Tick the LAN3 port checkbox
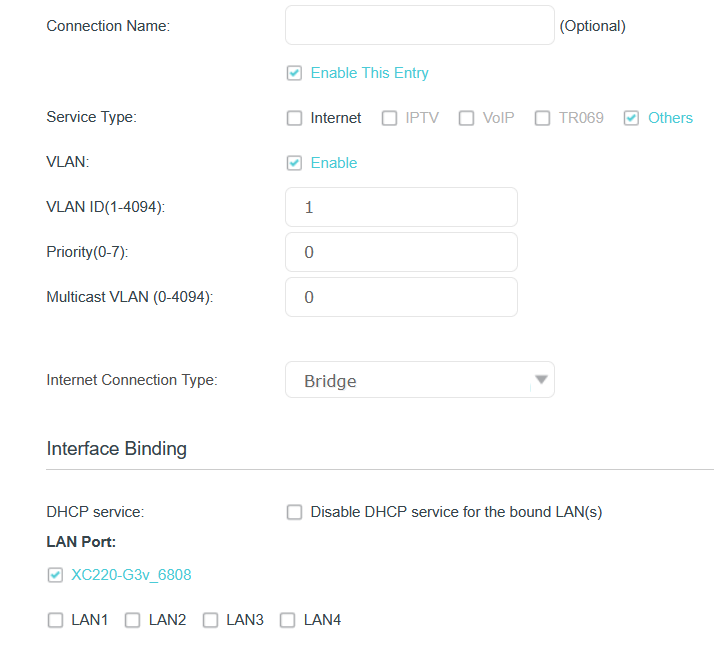714x645 pixels. (x=210, y=621)
